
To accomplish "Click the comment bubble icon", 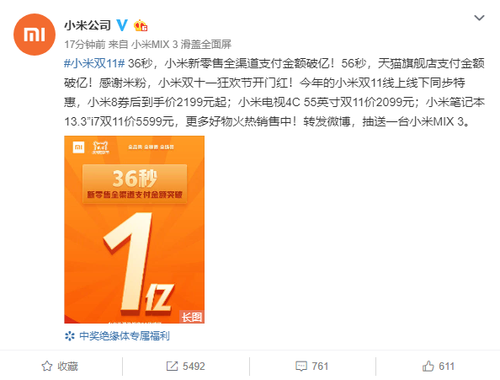I will (x=301, y=366).
